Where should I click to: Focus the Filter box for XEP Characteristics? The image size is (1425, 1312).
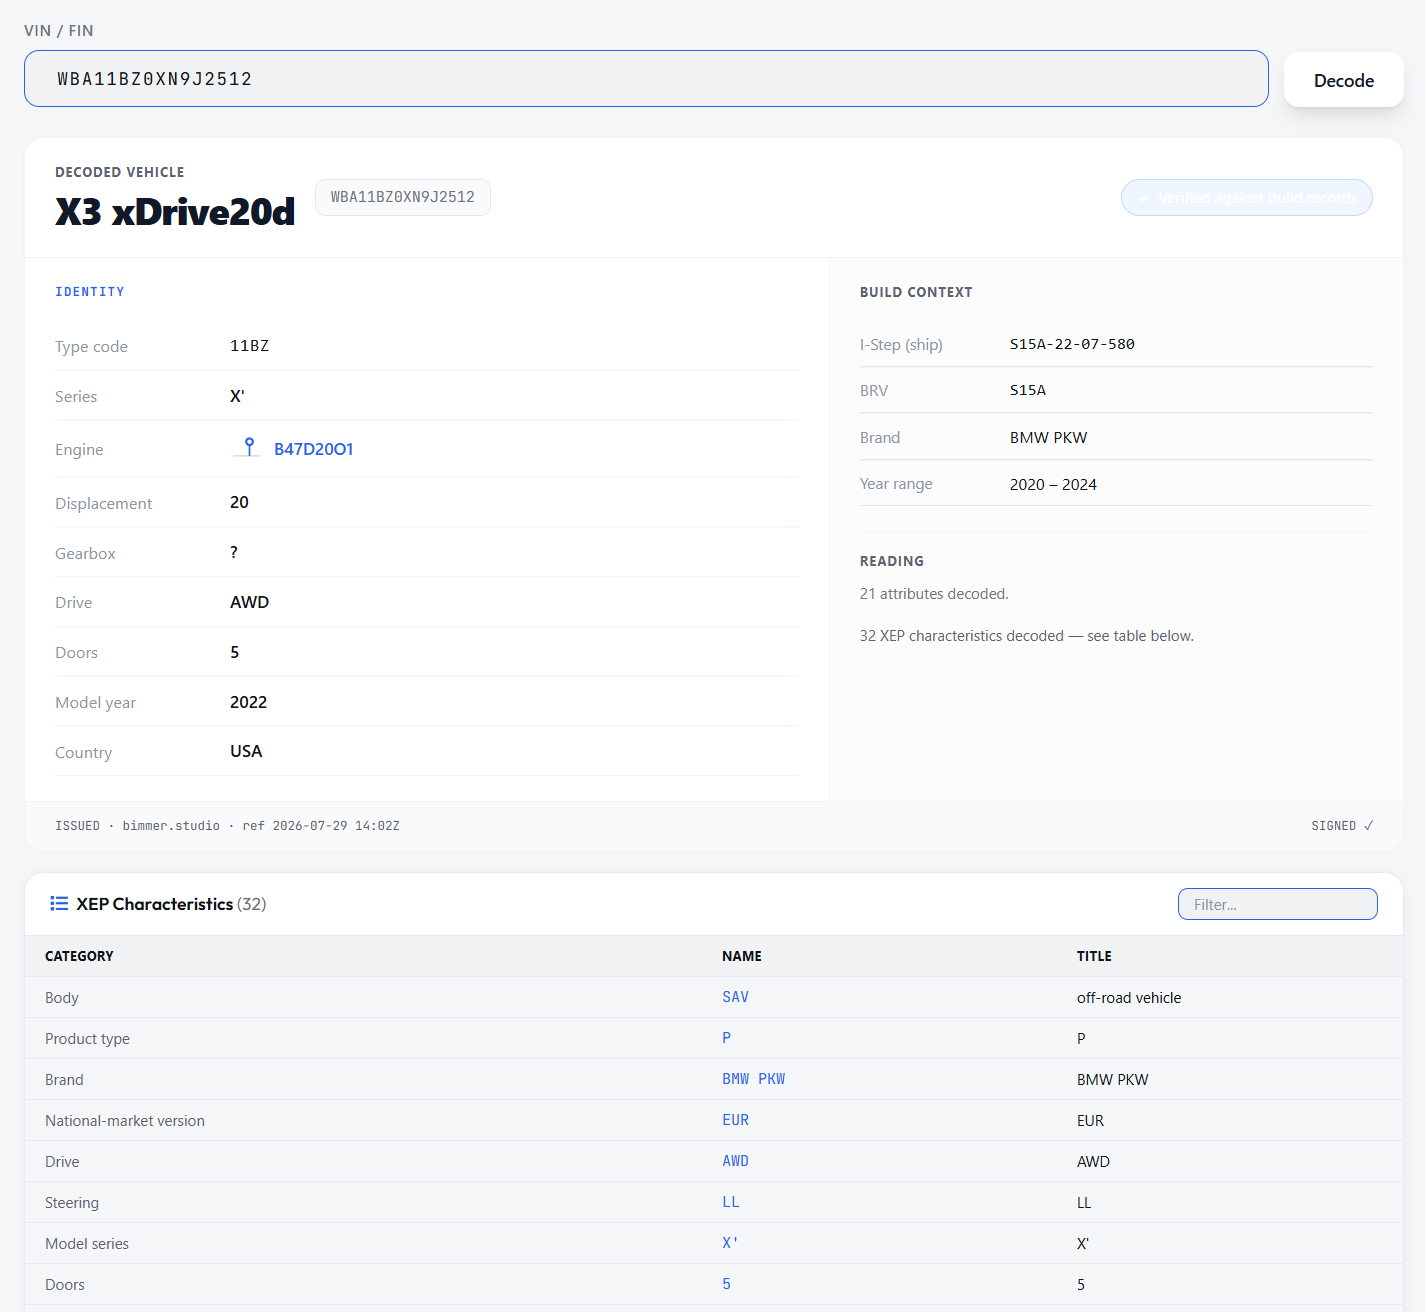(1278, 904)
